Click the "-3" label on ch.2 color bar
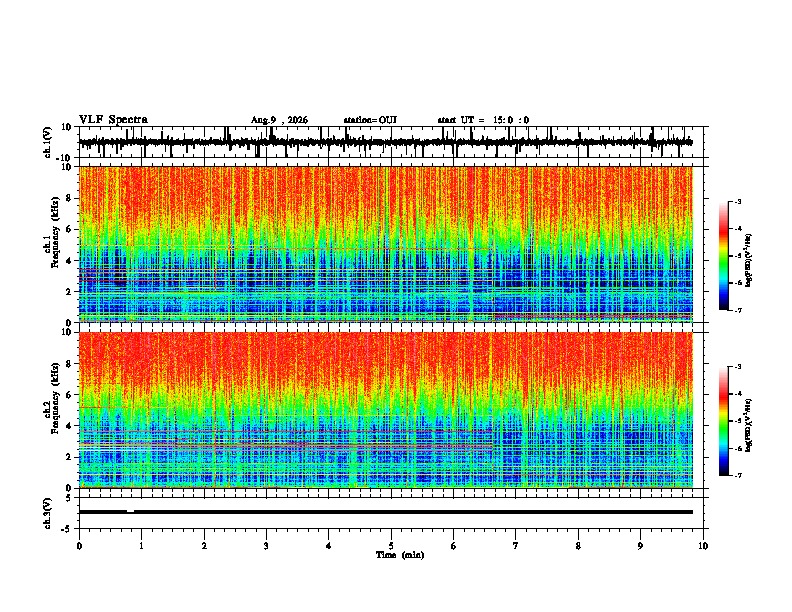The height and width of the screenshot is (612, 792). tap(737, 367)
